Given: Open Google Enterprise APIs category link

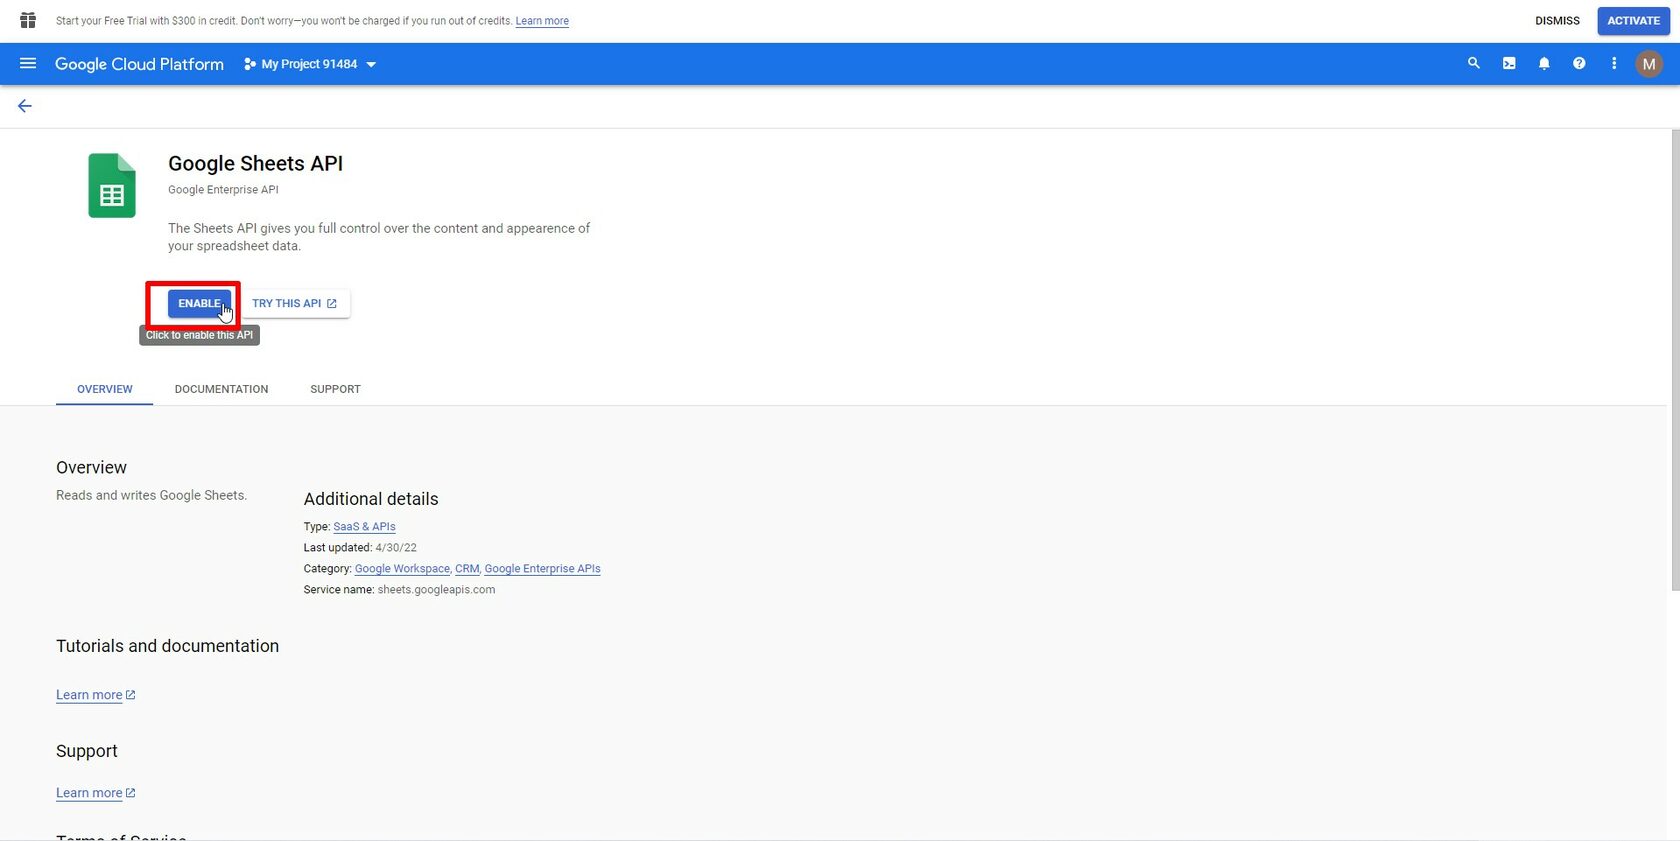Looking at the screenshot, I should pos(542,569).
